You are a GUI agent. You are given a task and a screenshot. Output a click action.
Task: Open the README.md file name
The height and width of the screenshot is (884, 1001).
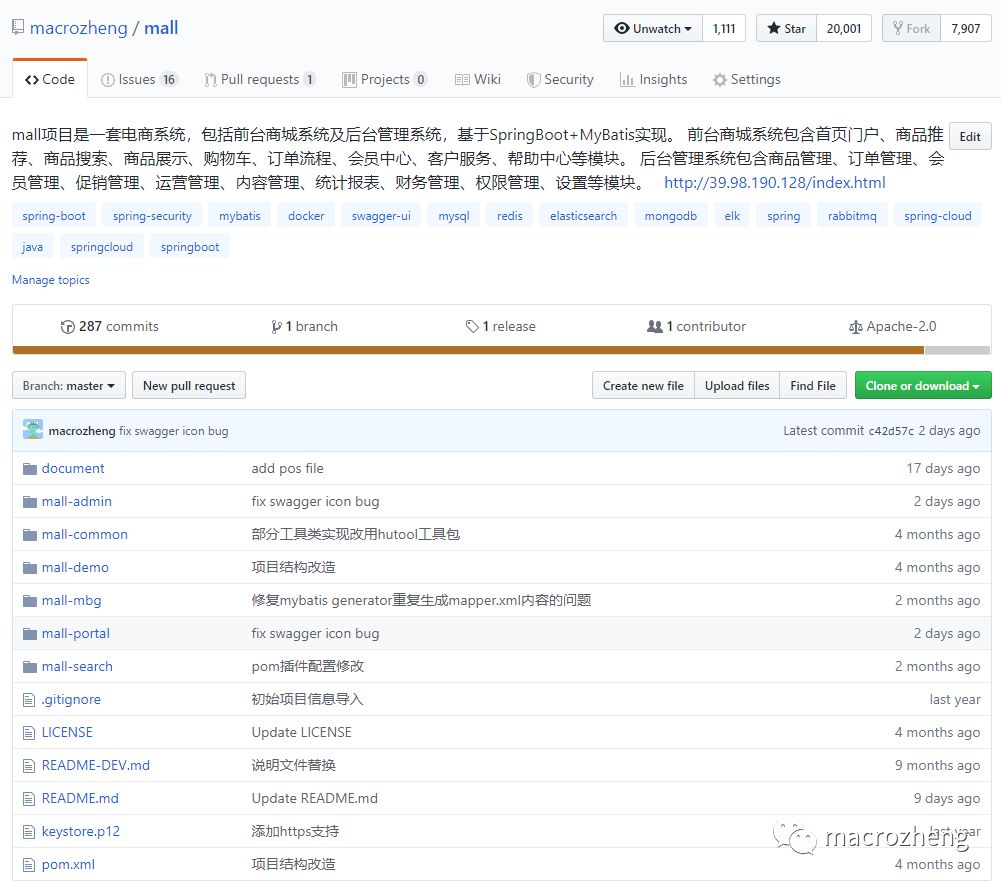80,798
